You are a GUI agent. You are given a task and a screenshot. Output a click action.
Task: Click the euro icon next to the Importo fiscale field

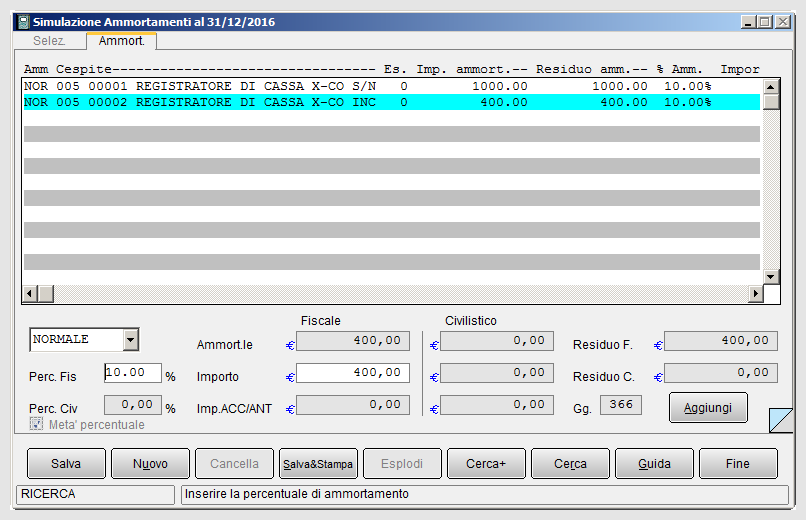pos(290,377)
